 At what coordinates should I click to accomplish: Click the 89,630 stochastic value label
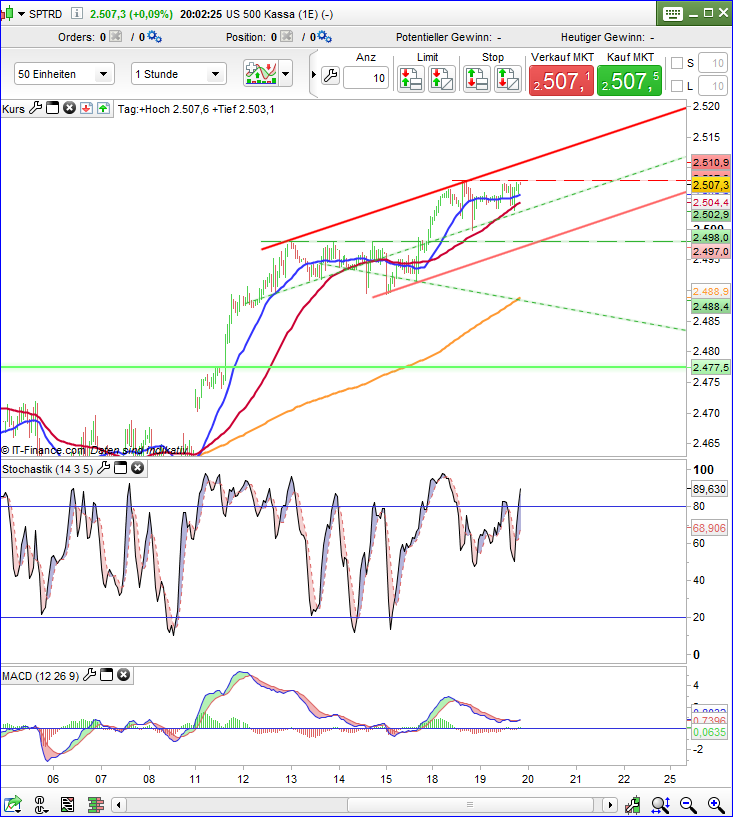coord(709,489)
